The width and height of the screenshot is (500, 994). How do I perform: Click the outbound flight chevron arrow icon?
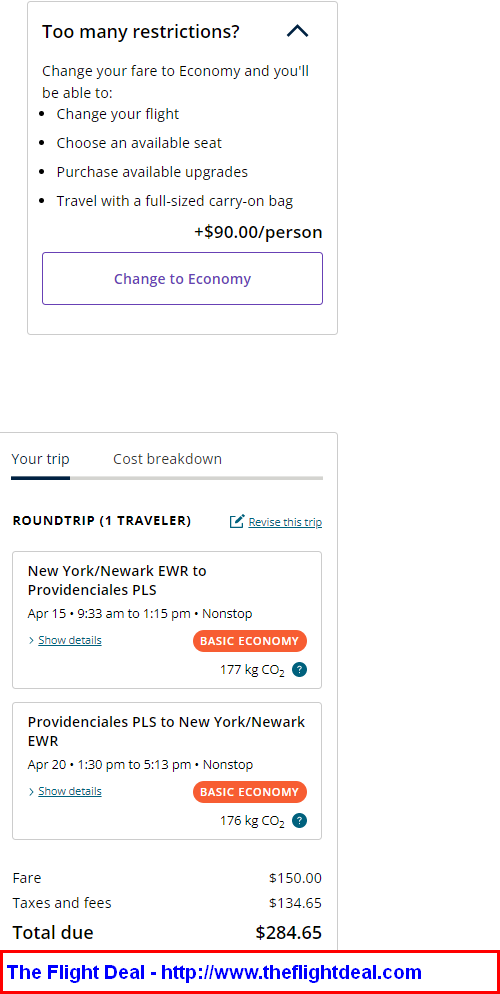pos(32,641)
